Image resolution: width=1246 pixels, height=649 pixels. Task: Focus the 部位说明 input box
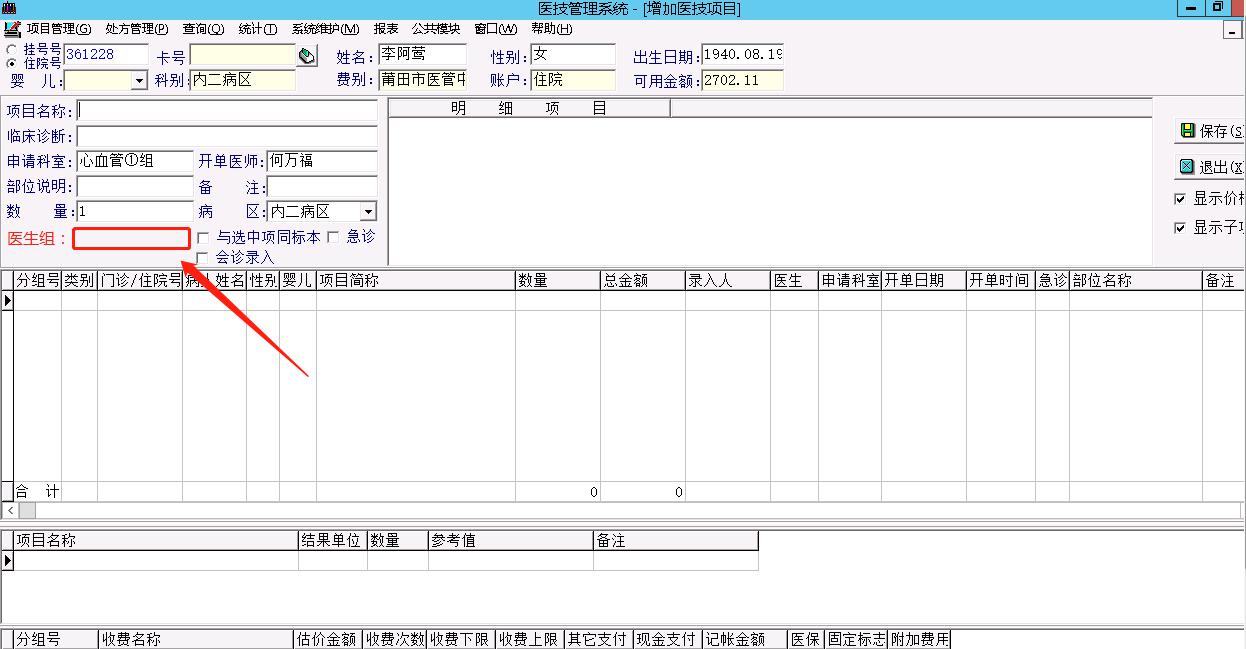(135, 187)
